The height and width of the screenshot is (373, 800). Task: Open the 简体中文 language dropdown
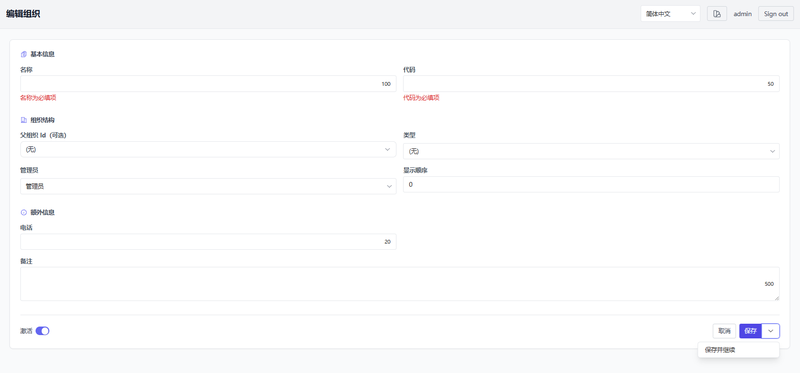pos(670,14)
